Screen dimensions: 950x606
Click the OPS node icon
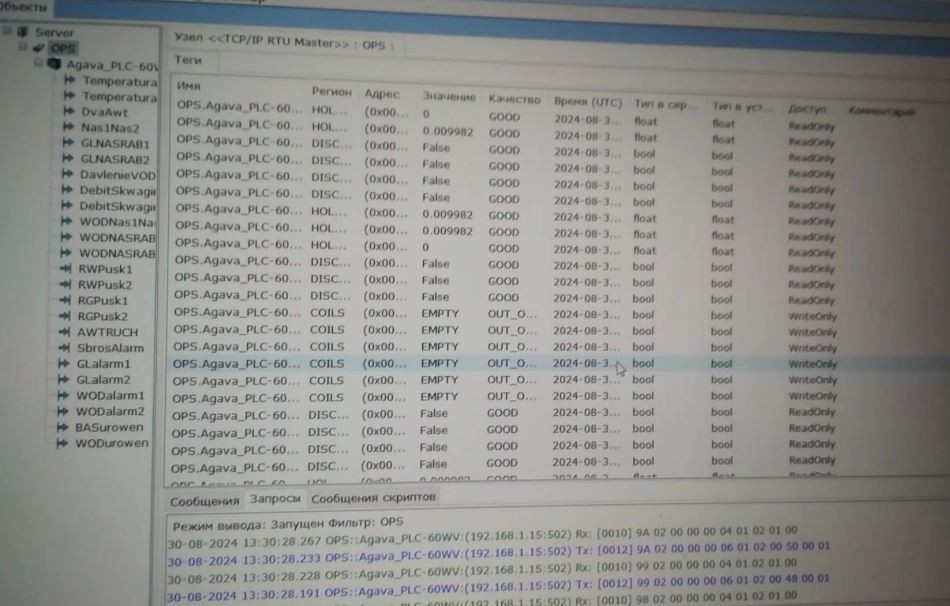pos(39,48)
